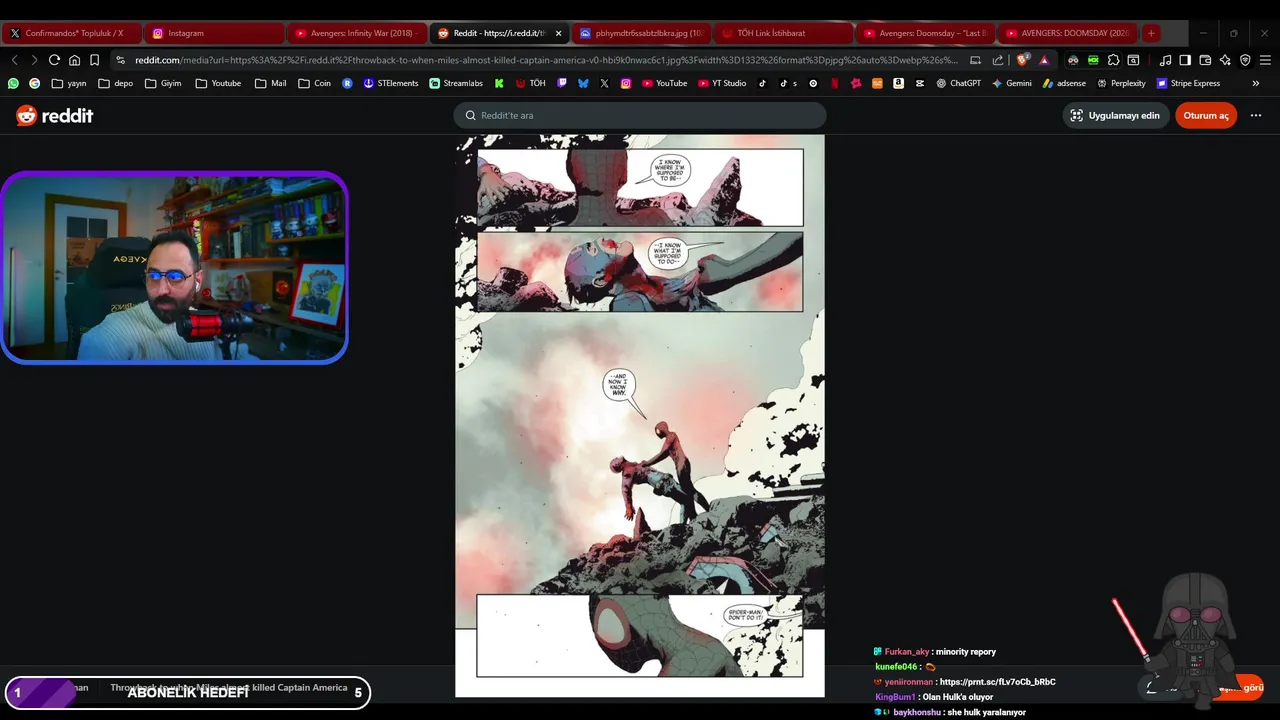The image size is (1280, 720).
Task: Switch to Avengers: Infinity War (2018) tab
Action: point(358,33)
